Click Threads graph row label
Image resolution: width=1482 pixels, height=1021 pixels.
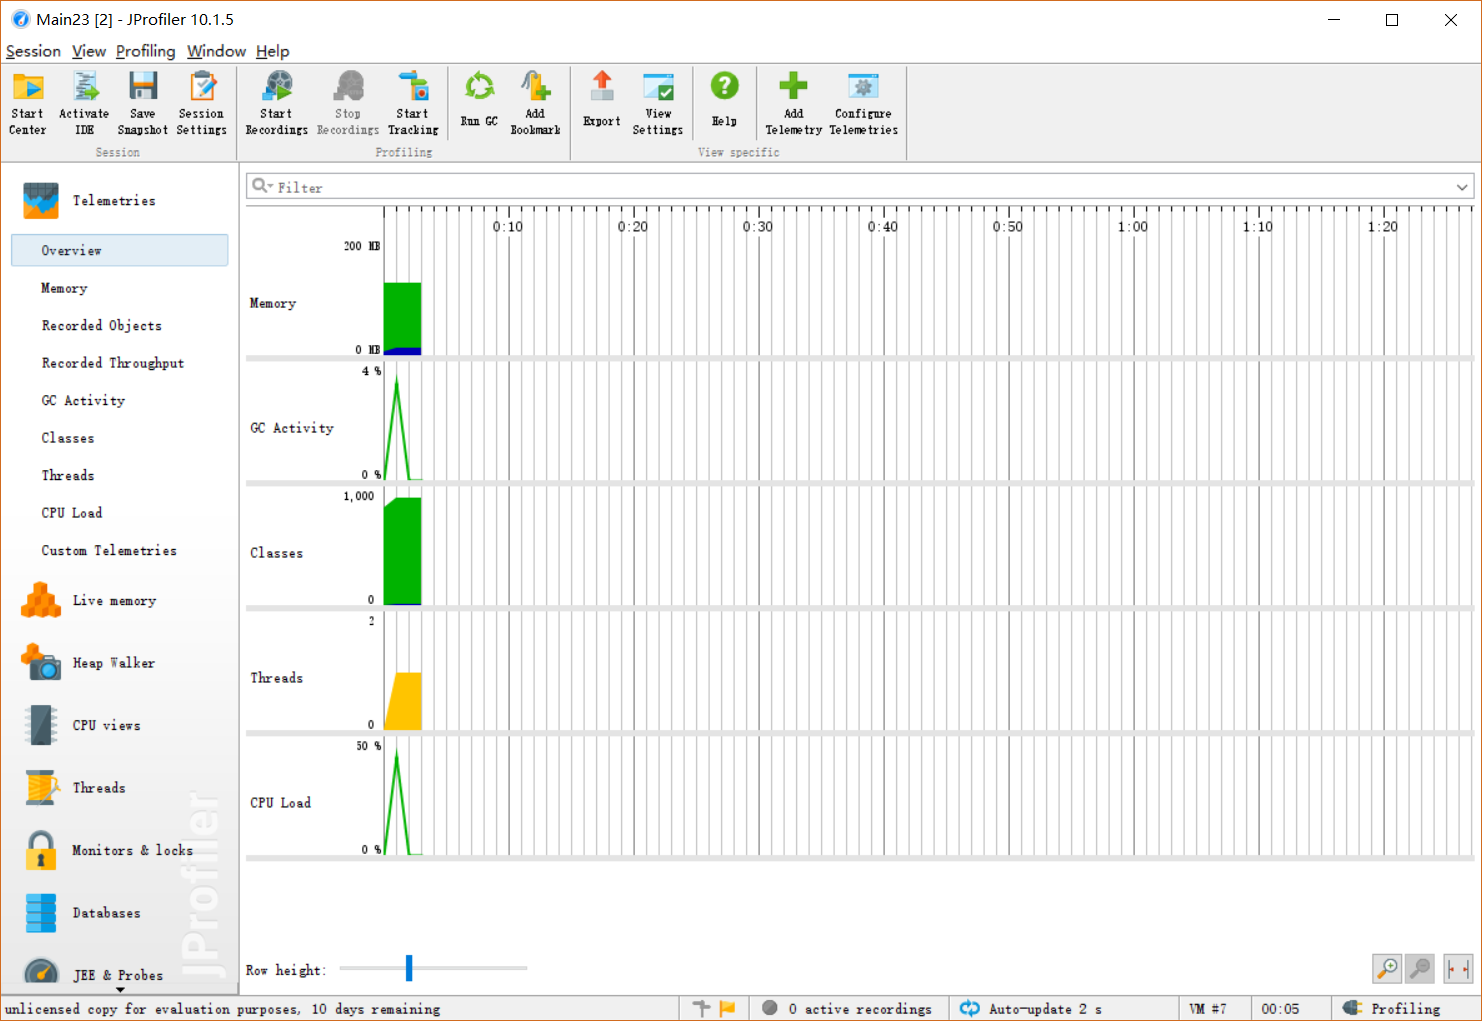[276, 678]
